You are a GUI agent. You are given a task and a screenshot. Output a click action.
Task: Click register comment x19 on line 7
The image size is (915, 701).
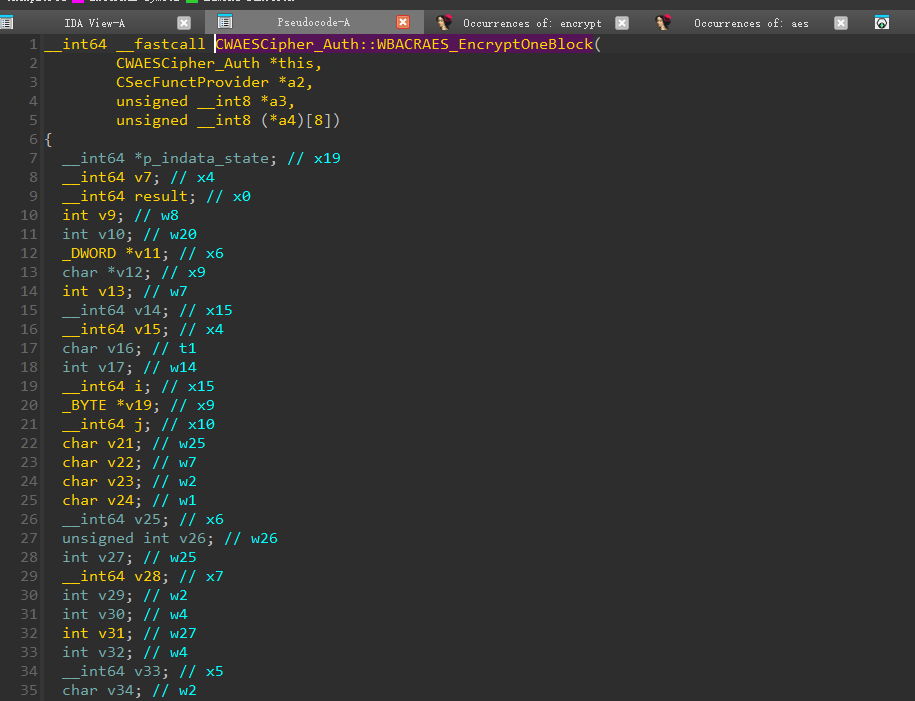click(327, 158)
